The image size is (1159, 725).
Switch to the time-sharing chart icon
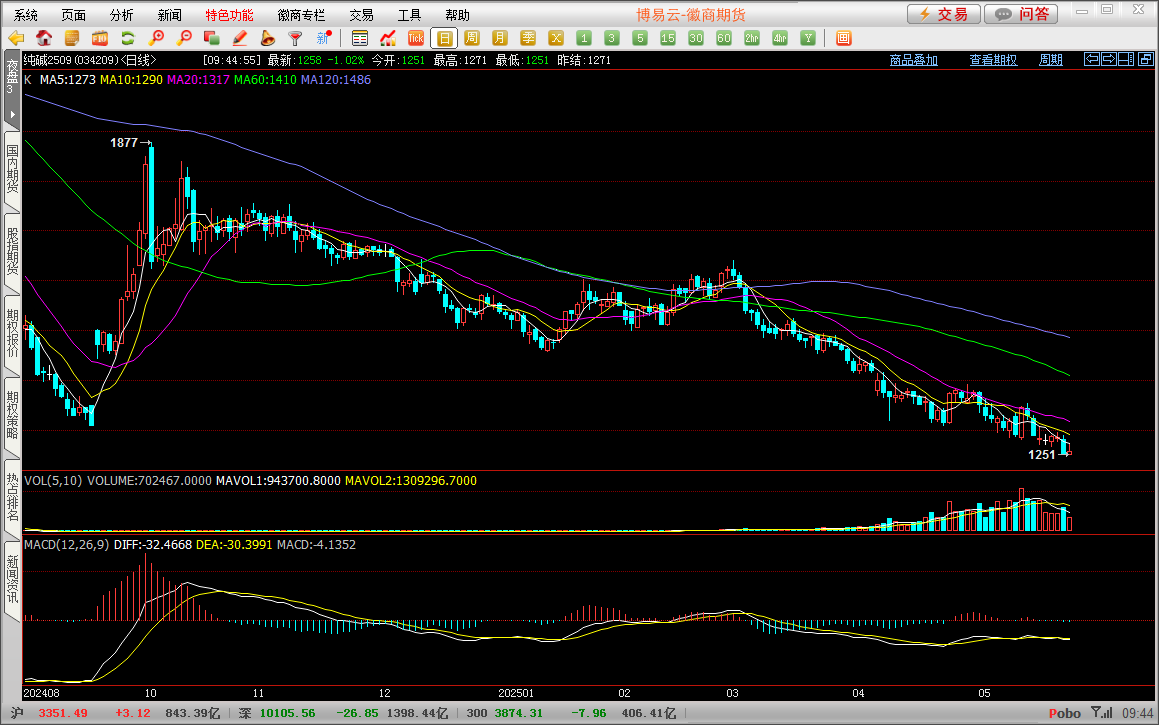388,38
